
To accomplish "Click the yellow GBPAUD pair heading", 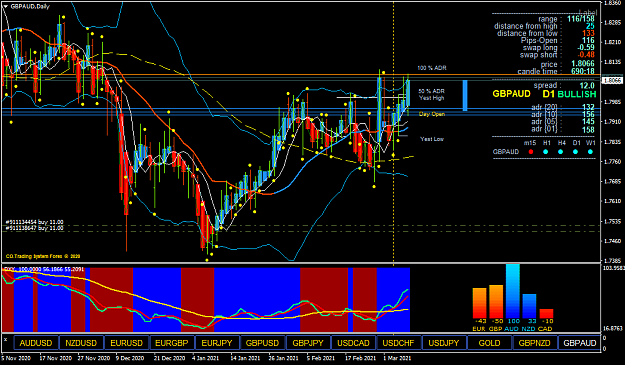I will coord(511,94).
